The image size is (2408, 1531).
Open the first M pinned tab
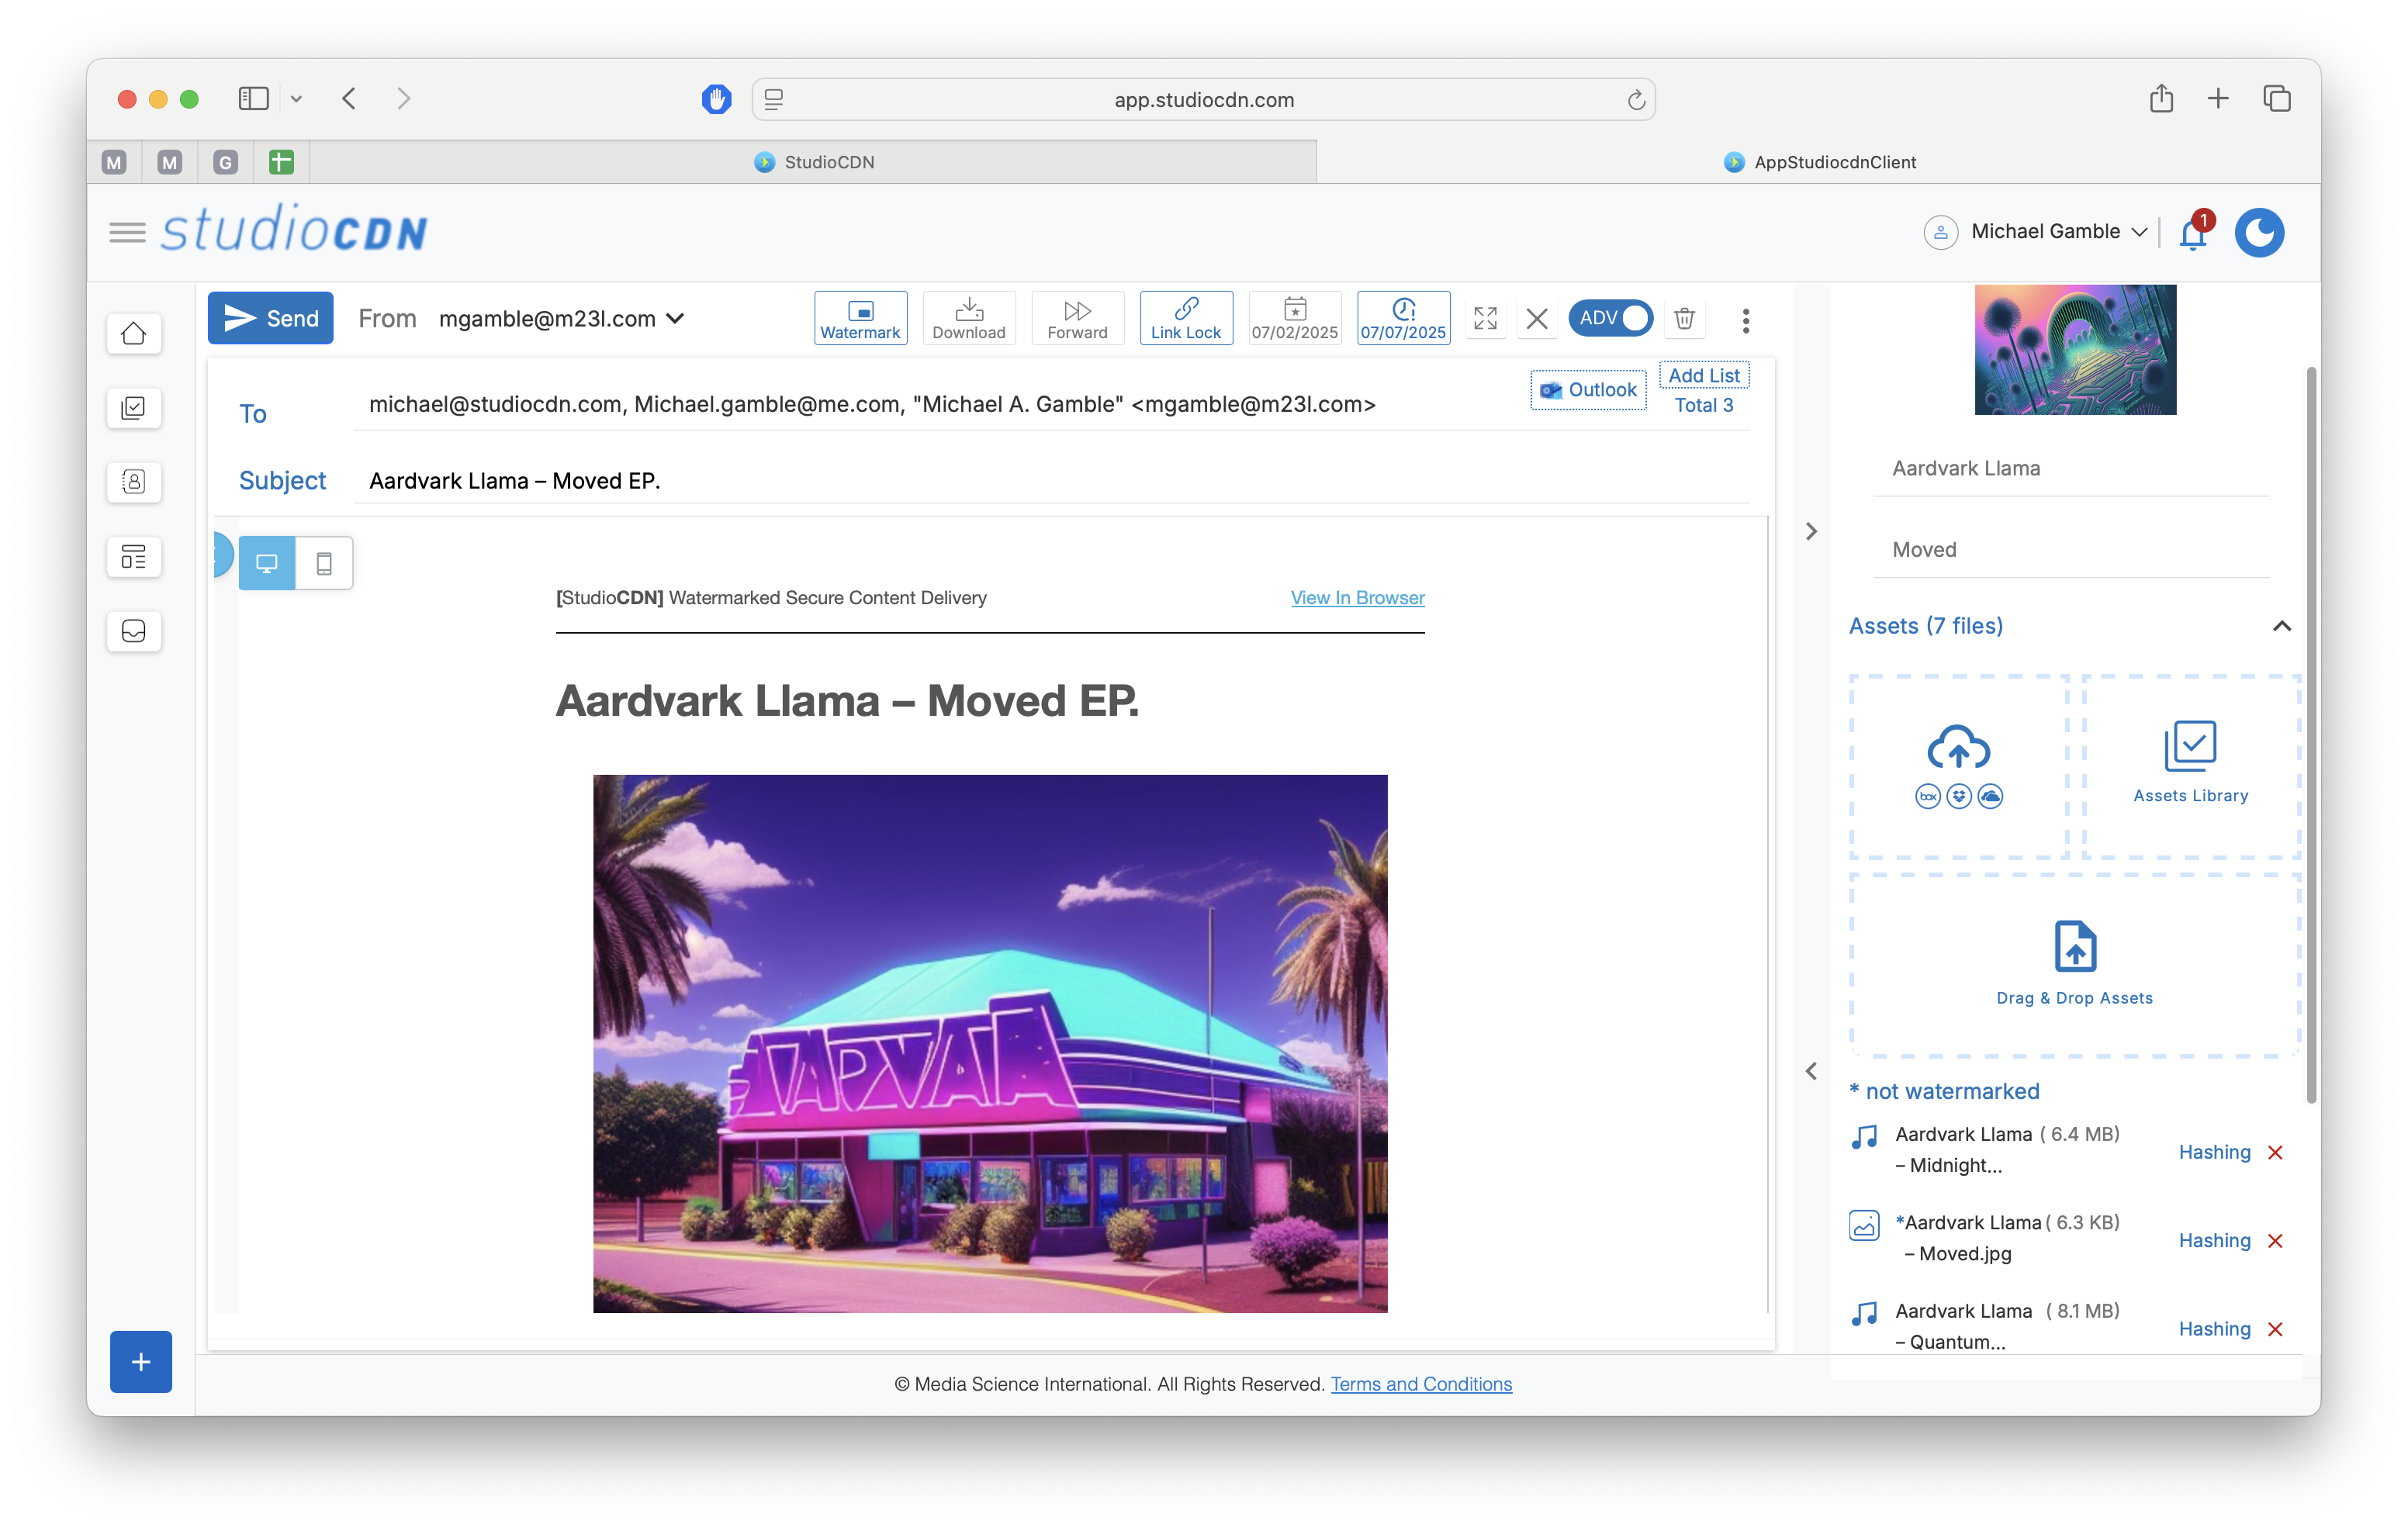point(114,162)
